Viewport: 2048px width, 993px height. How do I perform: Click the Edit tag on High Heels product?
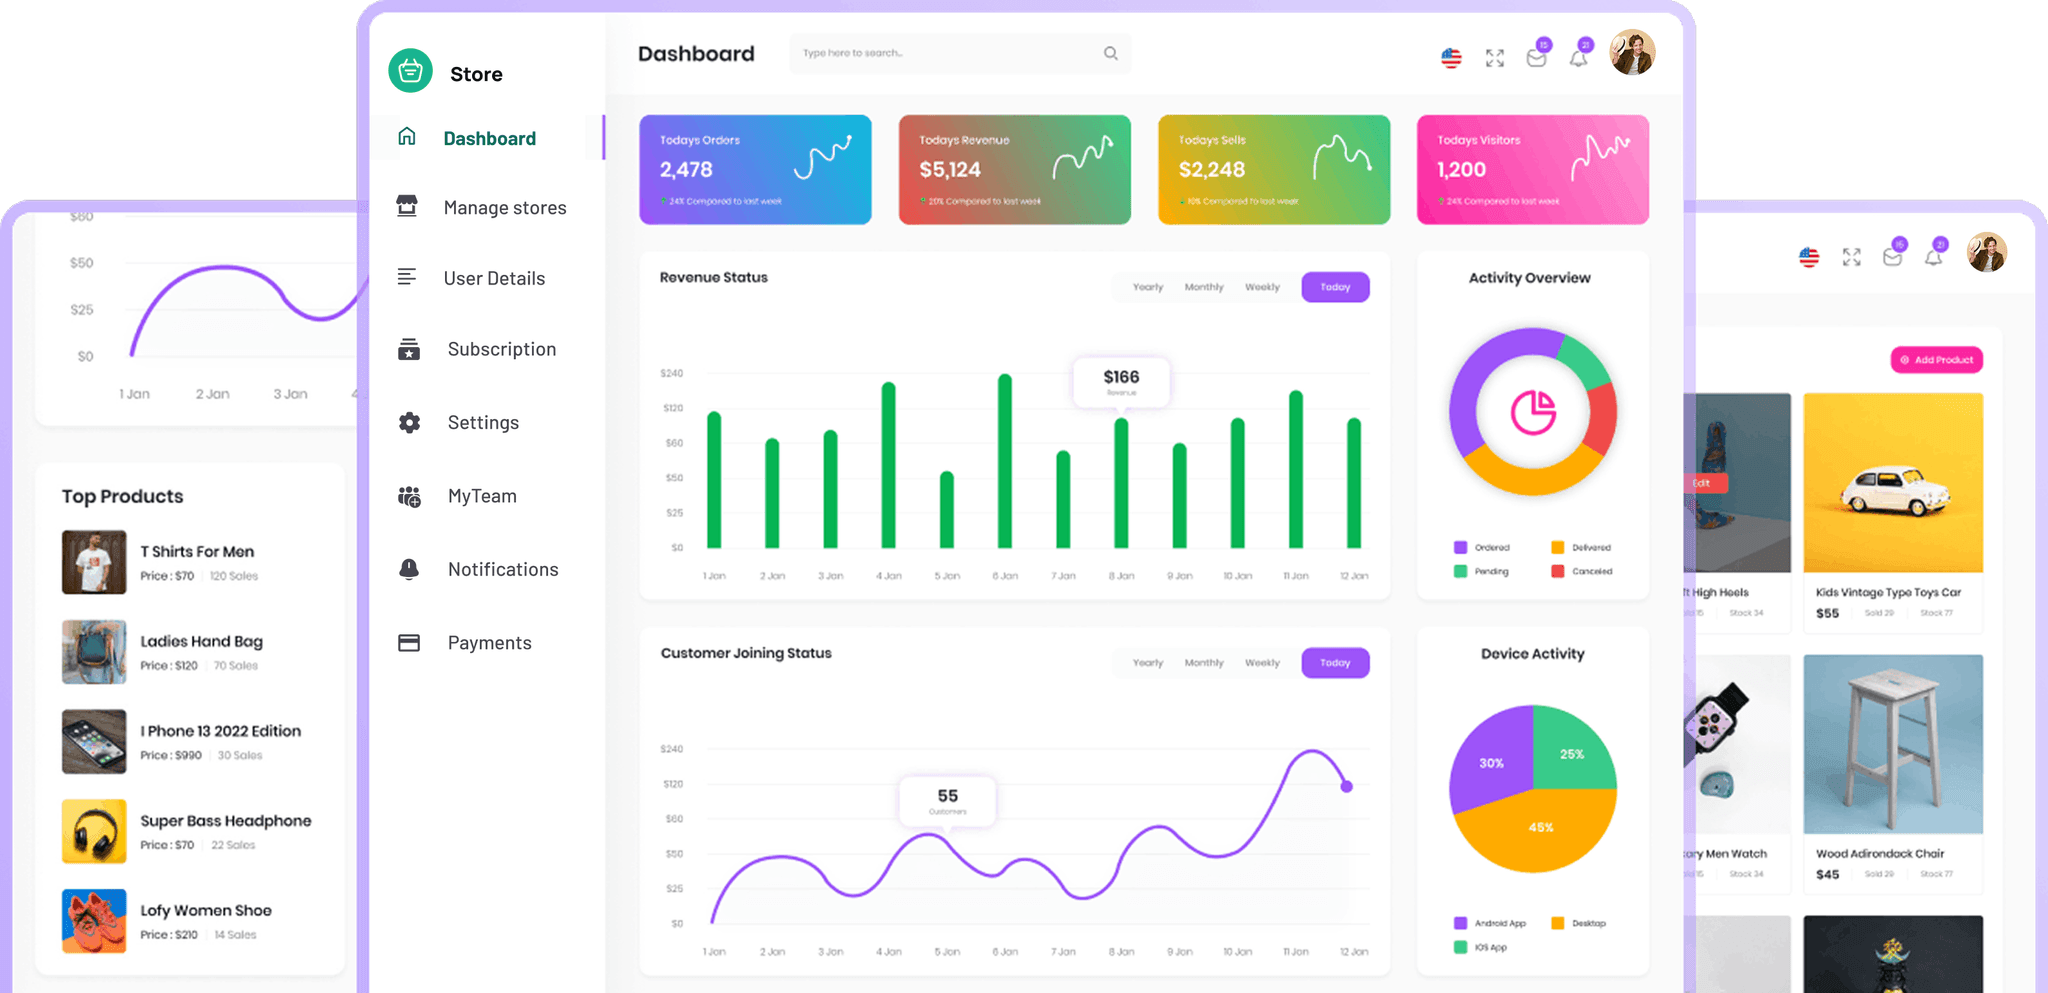pos(1704,483)
